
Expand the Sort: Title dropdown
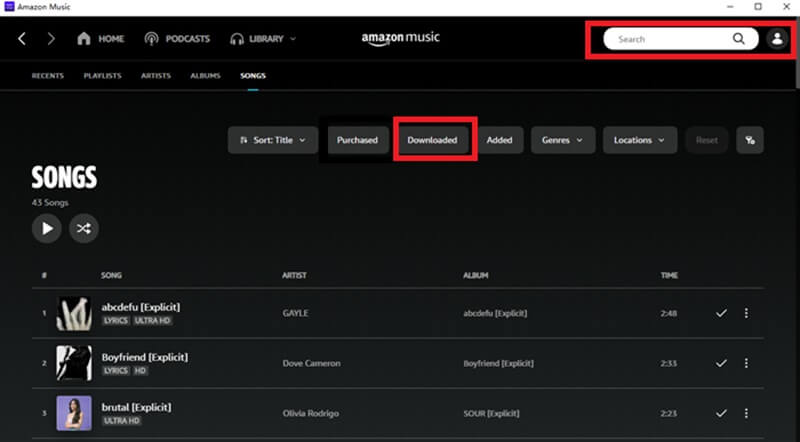coord(273,140)
